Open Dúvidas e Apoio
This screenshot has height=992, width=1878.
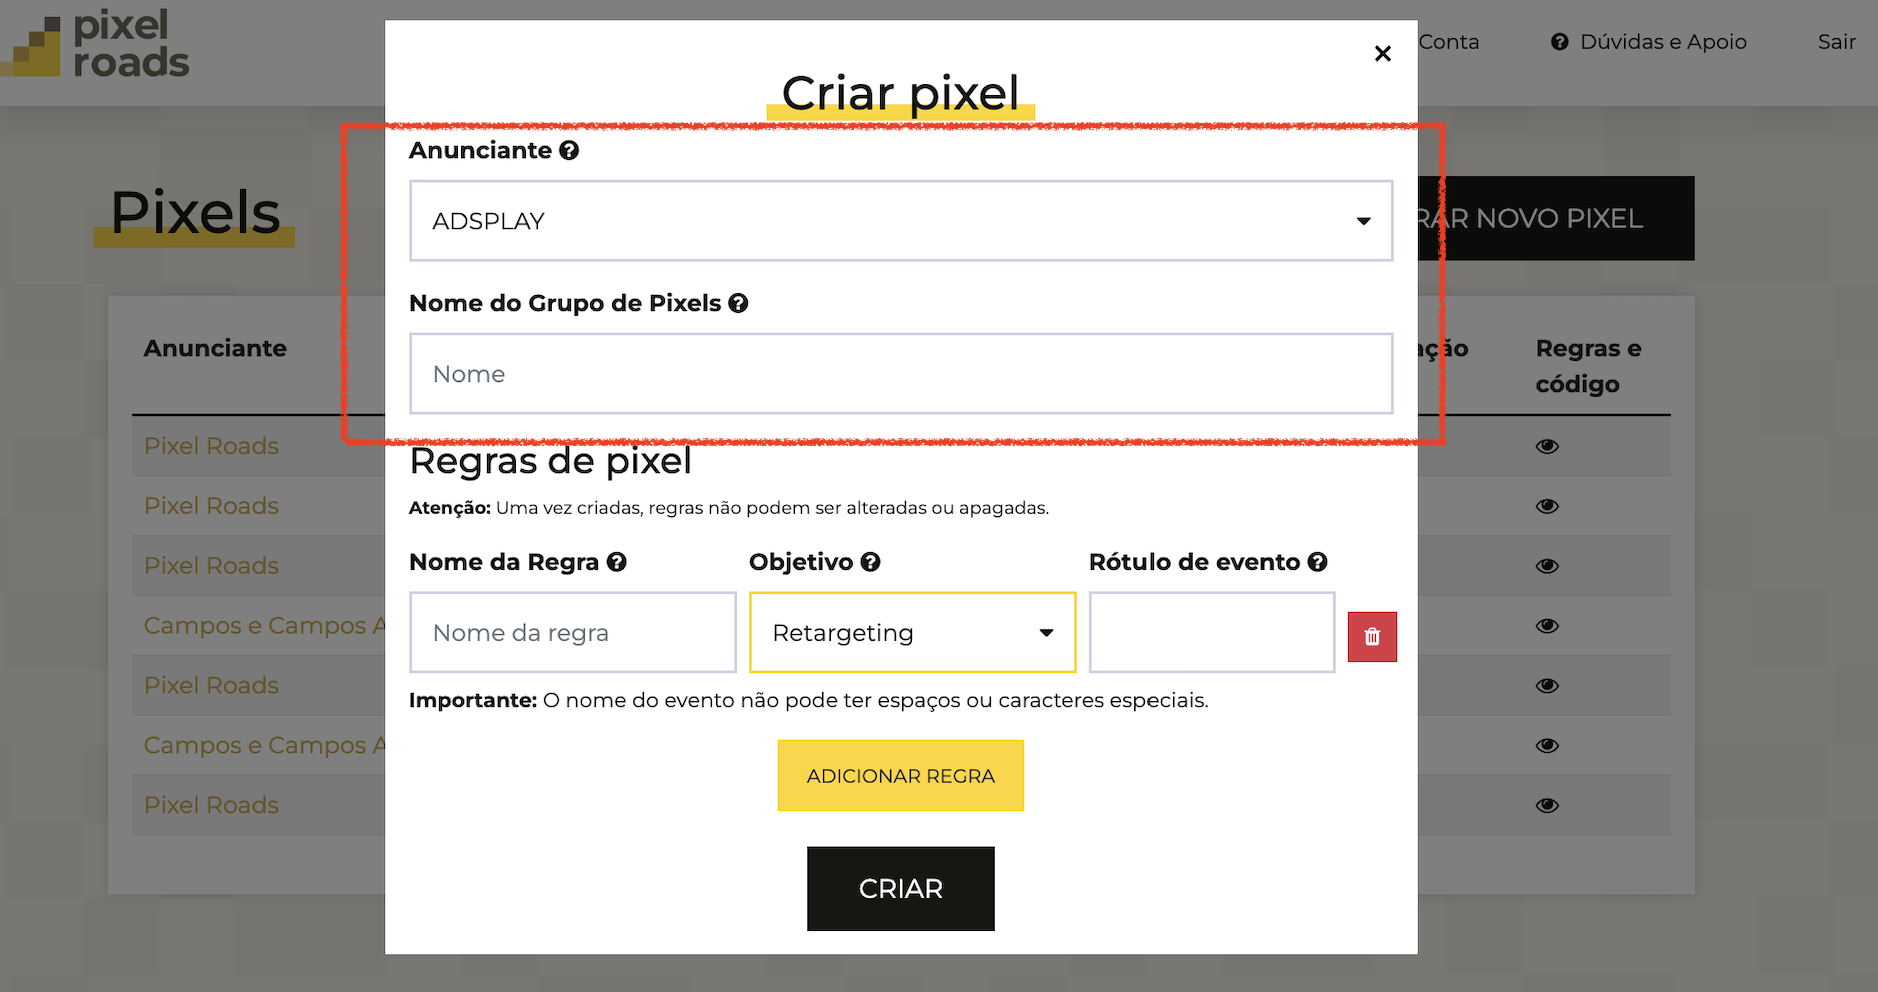pos(1663,41)
